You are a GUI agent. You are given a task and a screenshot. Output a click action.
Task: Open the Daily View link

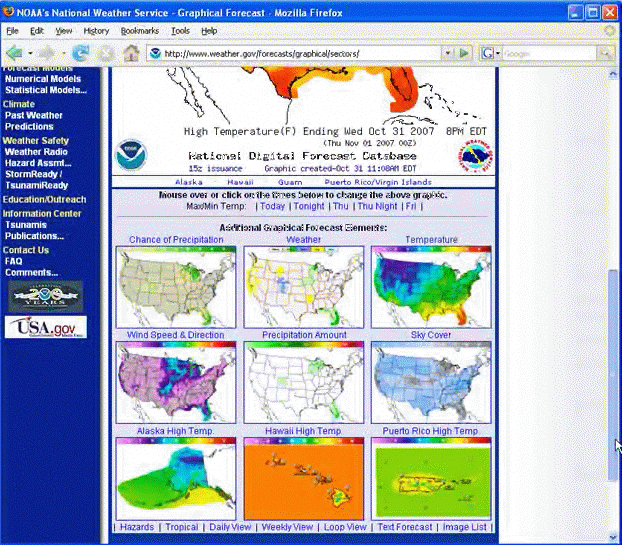(230, 527)
